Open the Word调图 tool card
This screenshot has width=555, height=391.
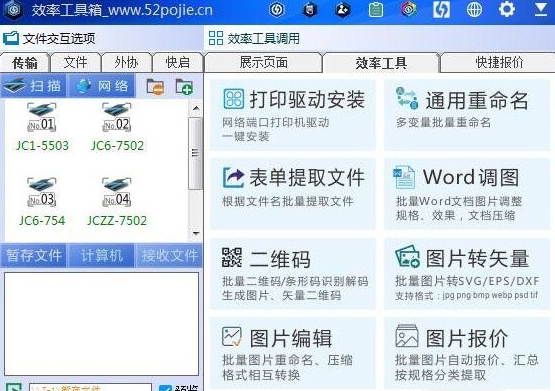click(x=467, y=194)
